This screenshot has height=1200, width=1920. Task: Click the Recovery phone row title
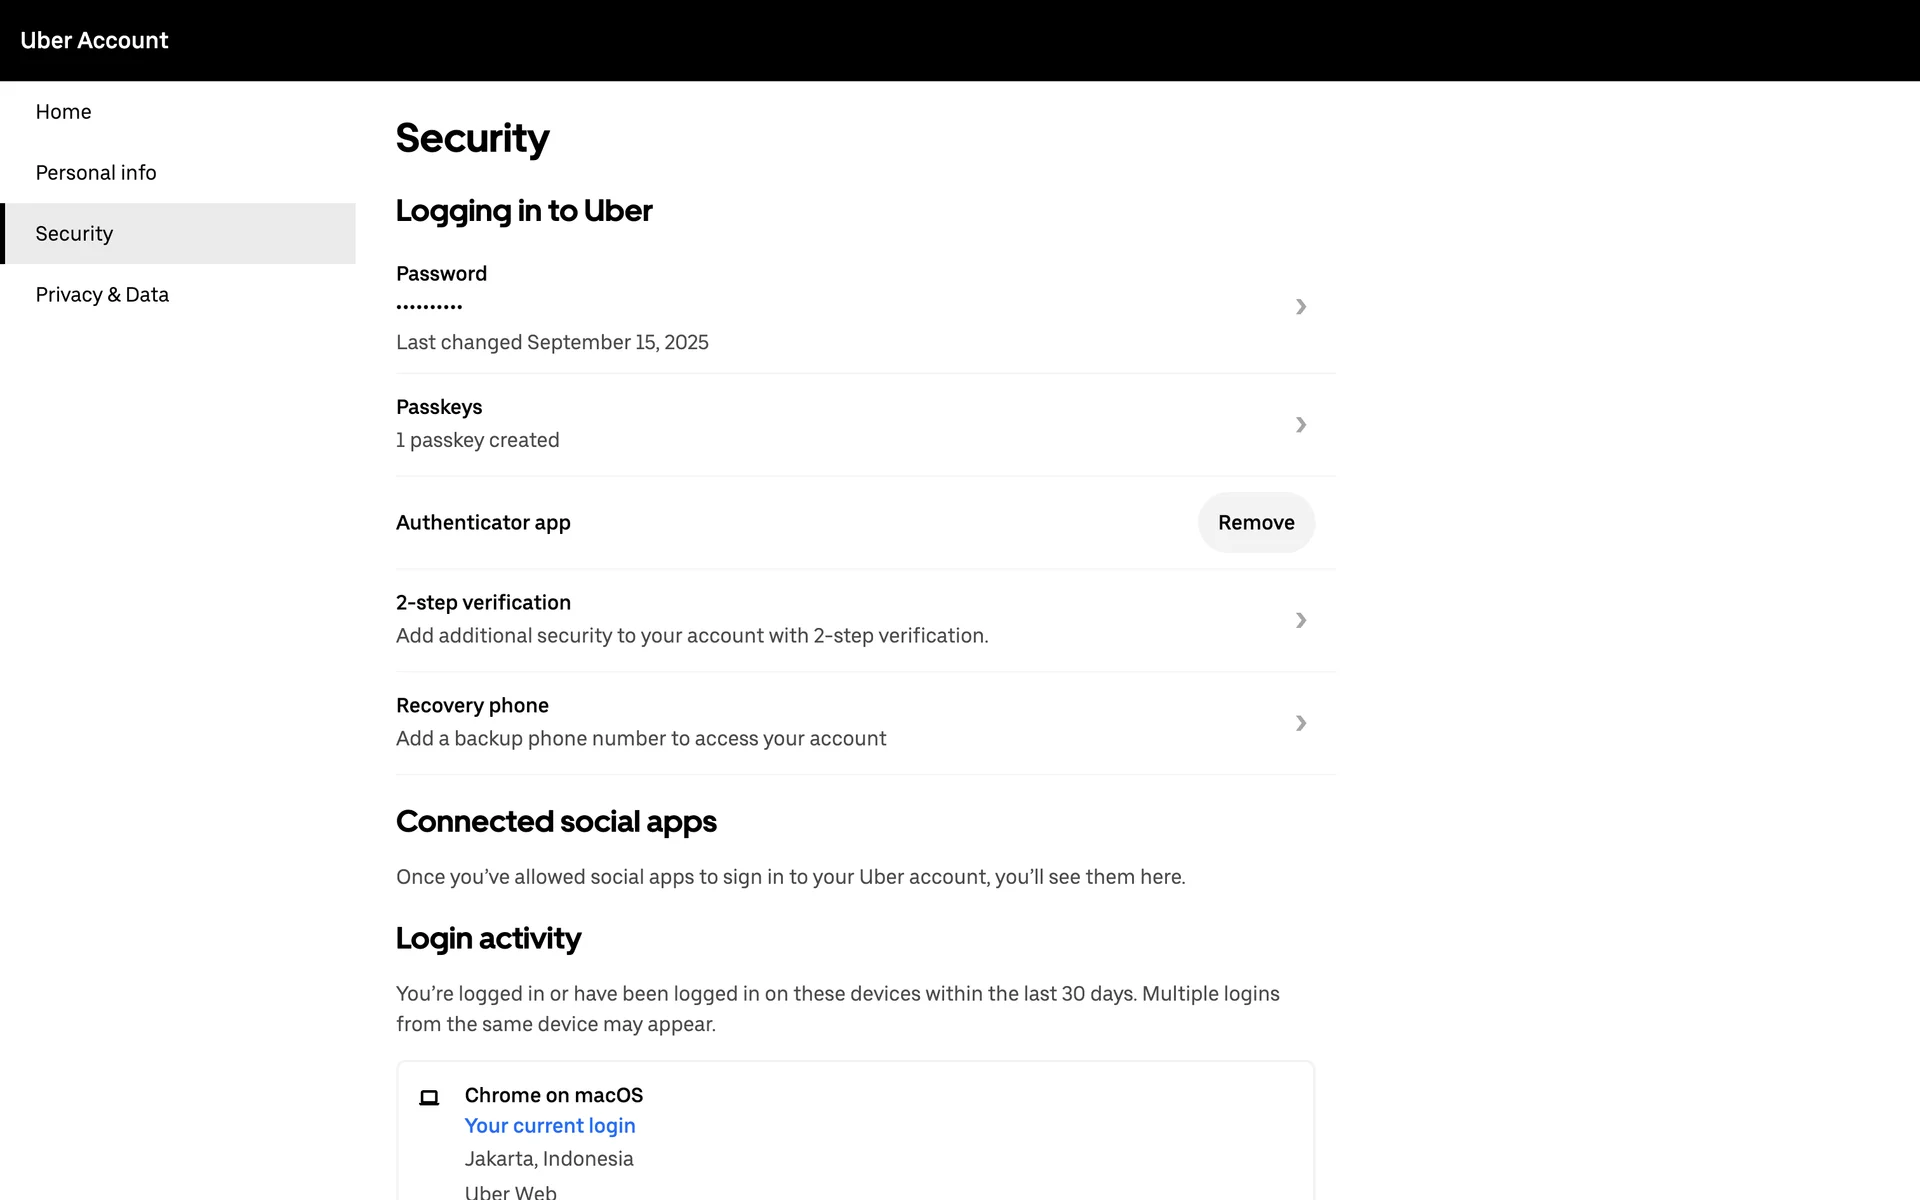pyautogui.click(x=472, y=706)
